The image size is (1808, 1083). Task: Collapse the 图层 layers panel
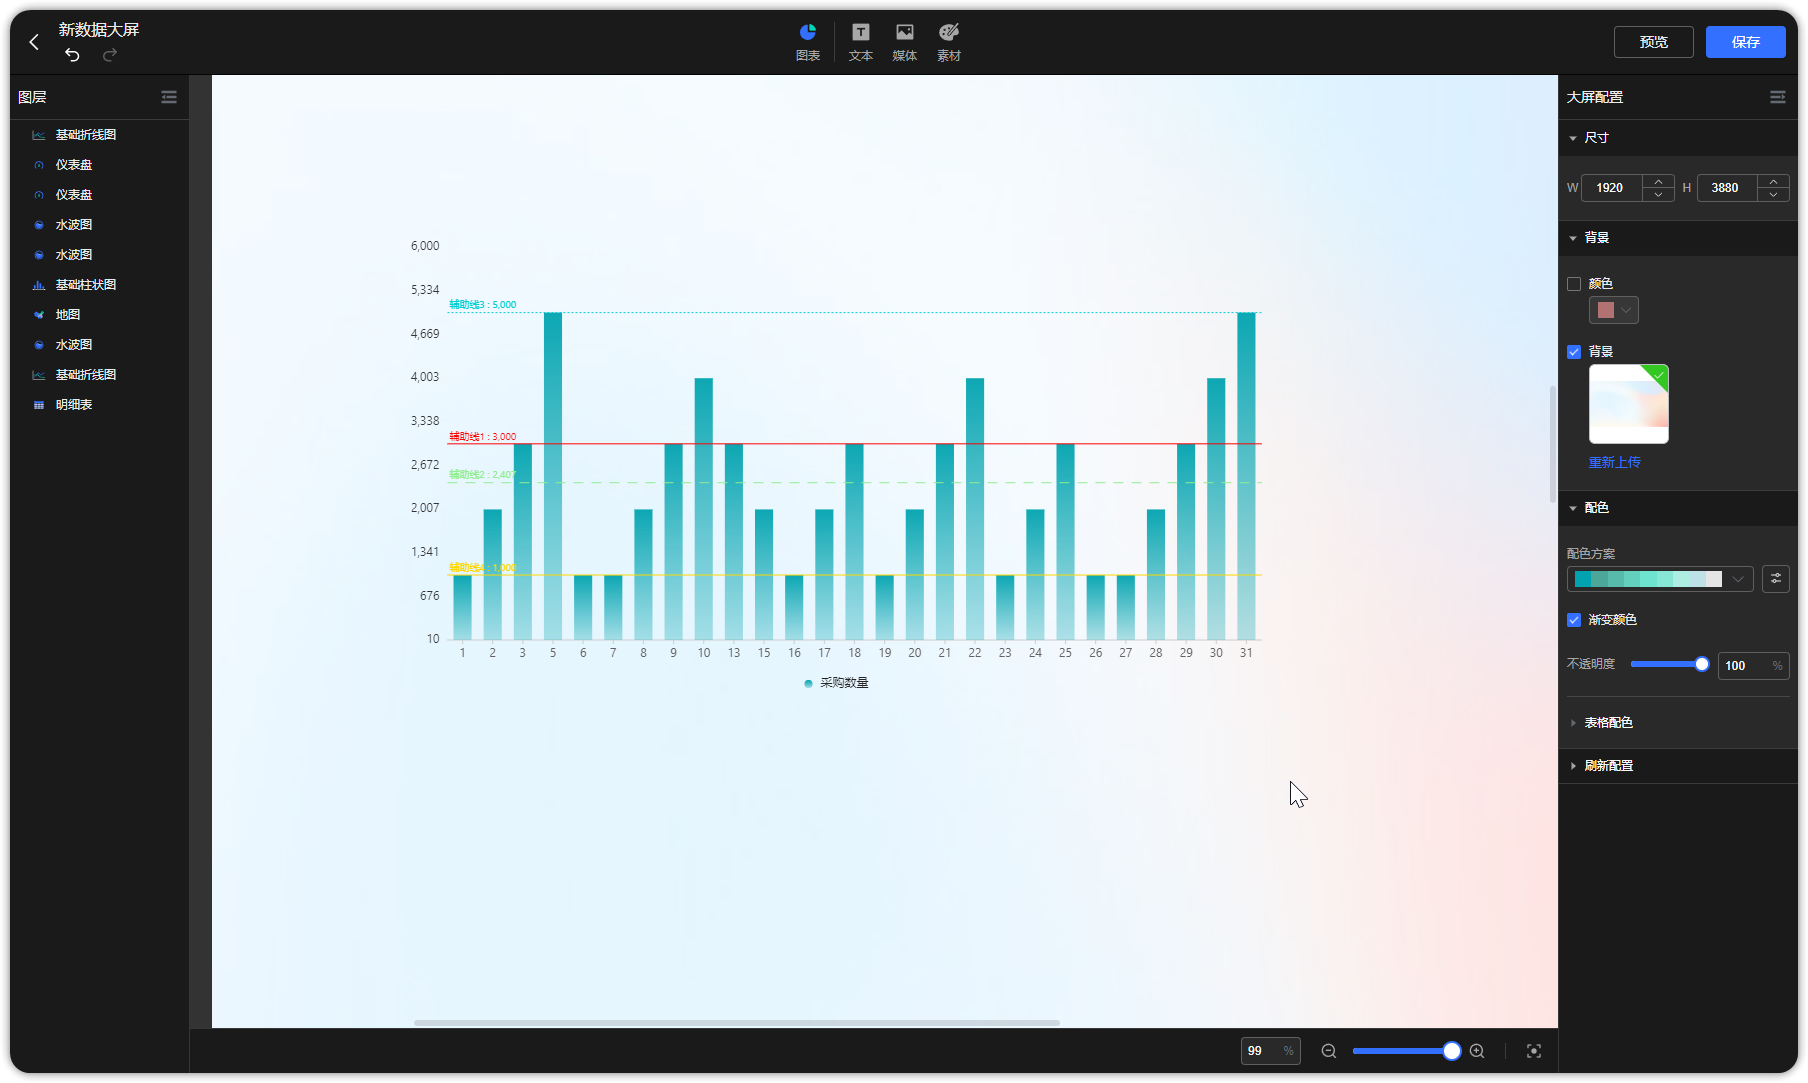(x=169, y=97)
